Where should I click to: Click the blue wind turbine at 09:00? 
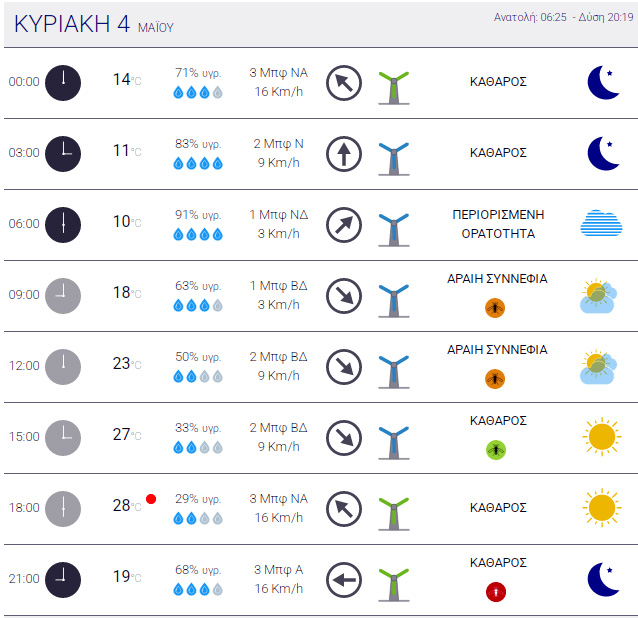[394, 301]
